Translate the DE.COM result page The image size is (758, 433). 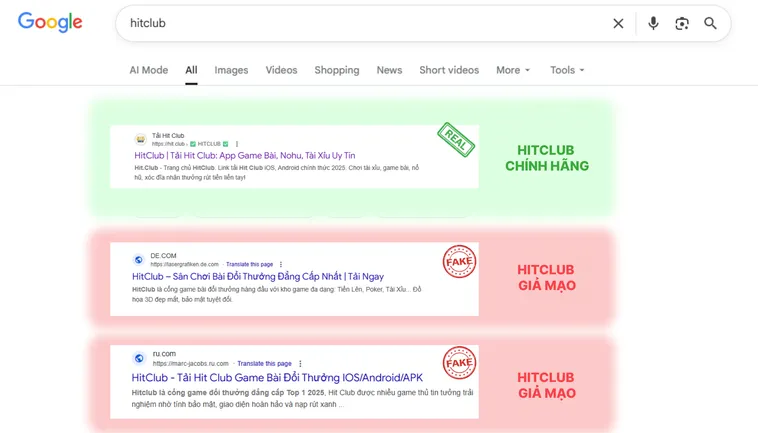click(x=249, y=264)
